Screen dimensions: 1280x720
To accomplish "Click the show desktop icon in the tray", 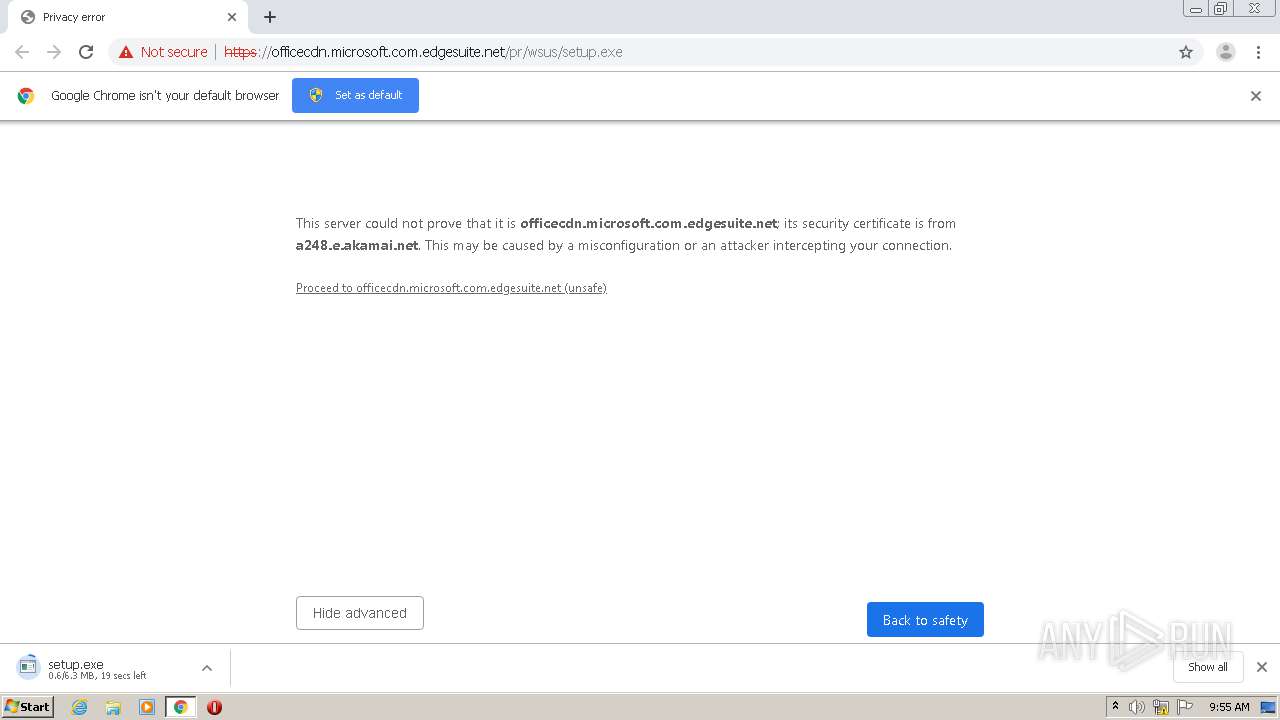I will pyautogui.click(x=1268, y=707).
